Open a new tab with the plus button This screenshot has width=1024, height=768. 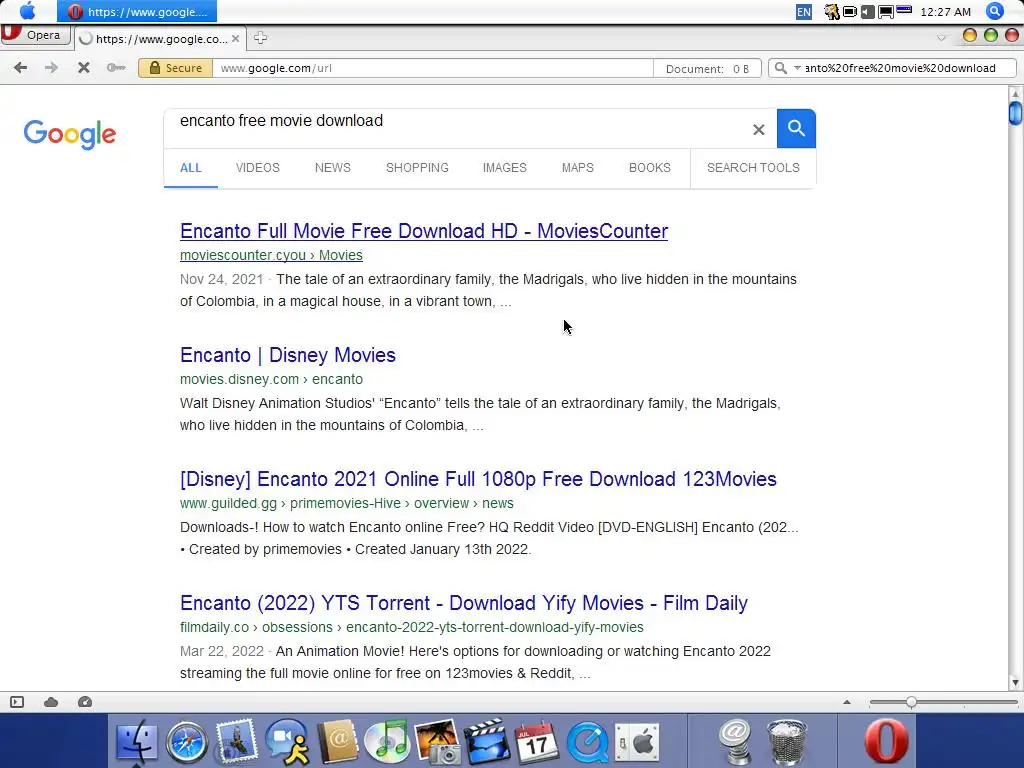261,38
